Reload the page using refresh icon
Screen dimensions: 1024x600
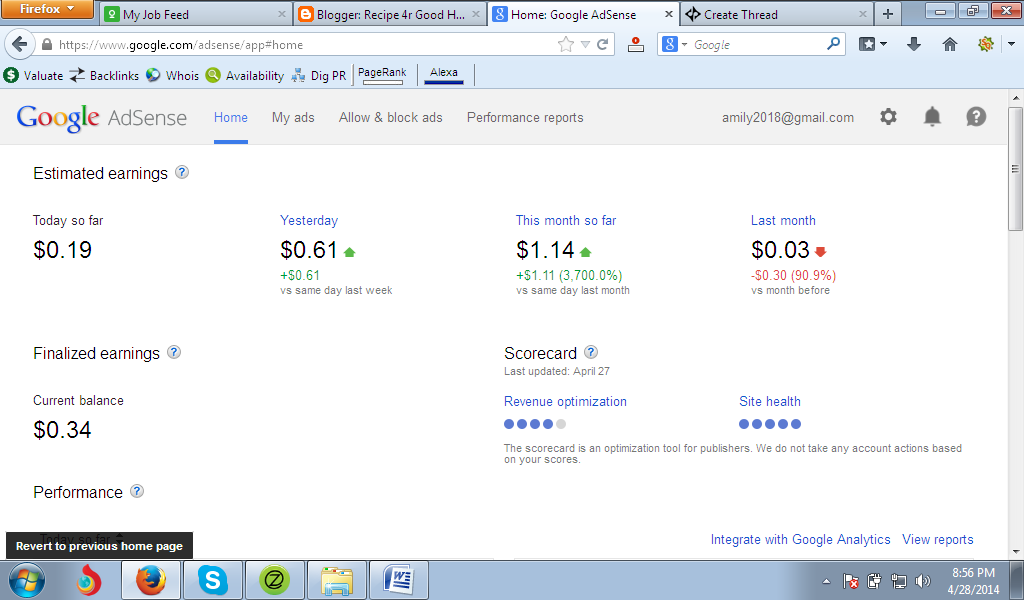tap(602, 44)
